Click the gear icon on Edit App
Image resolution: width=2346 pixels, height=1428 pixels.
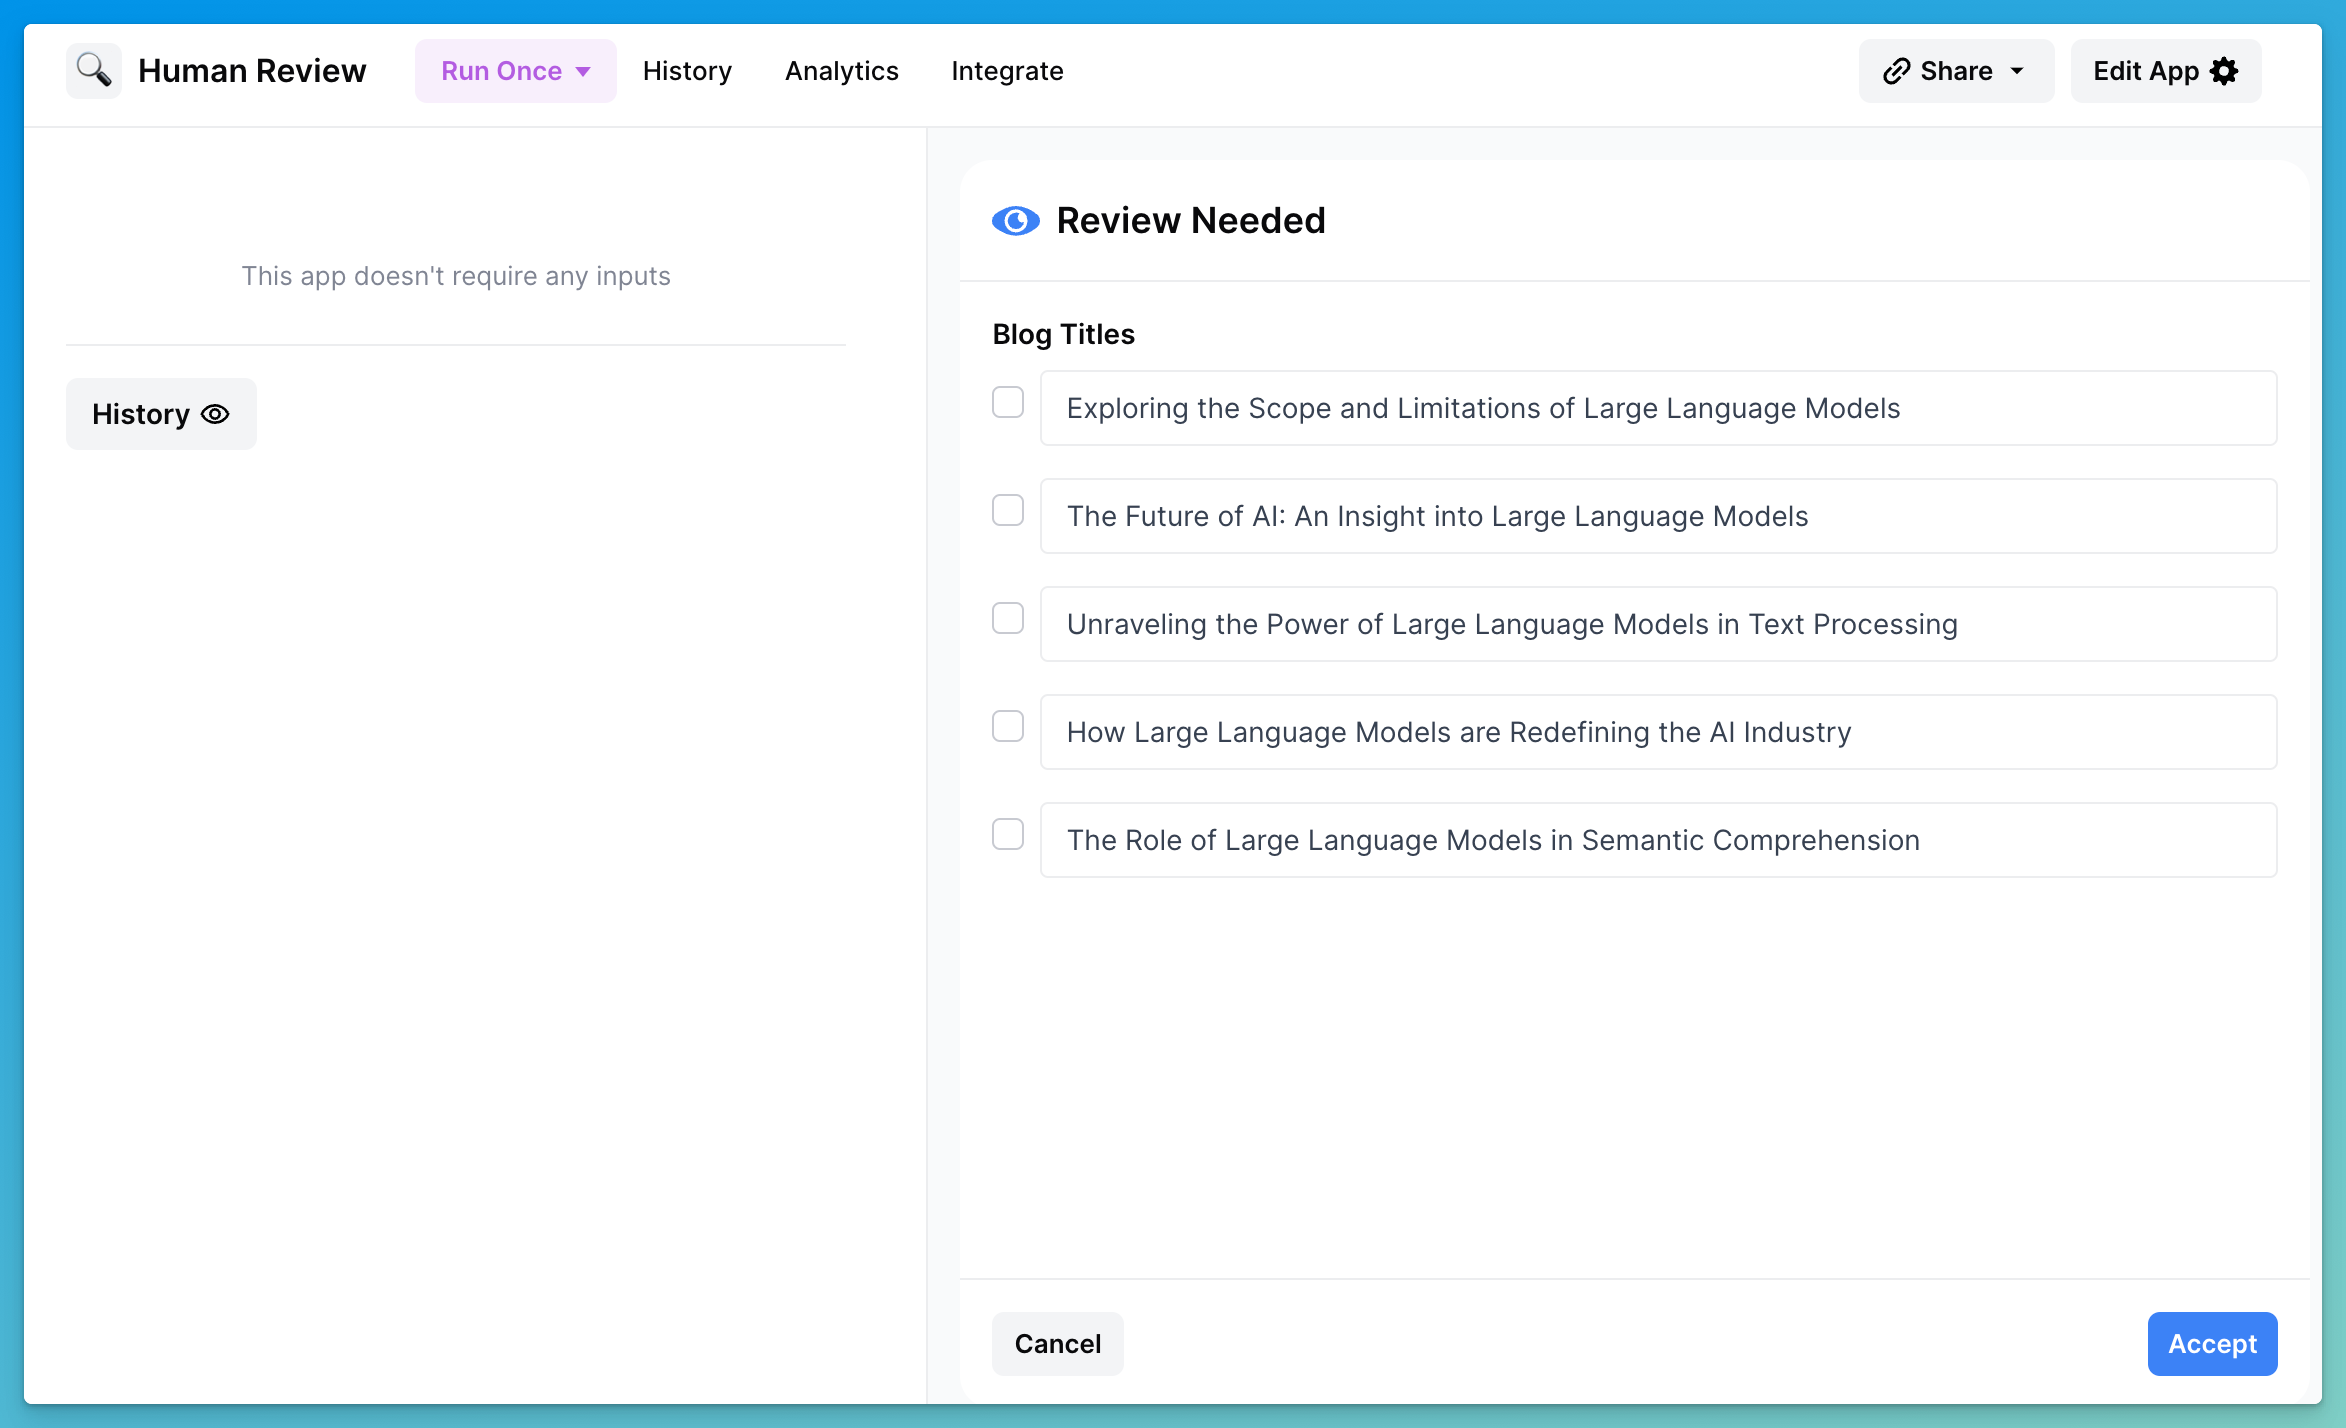coord(2224,71)
